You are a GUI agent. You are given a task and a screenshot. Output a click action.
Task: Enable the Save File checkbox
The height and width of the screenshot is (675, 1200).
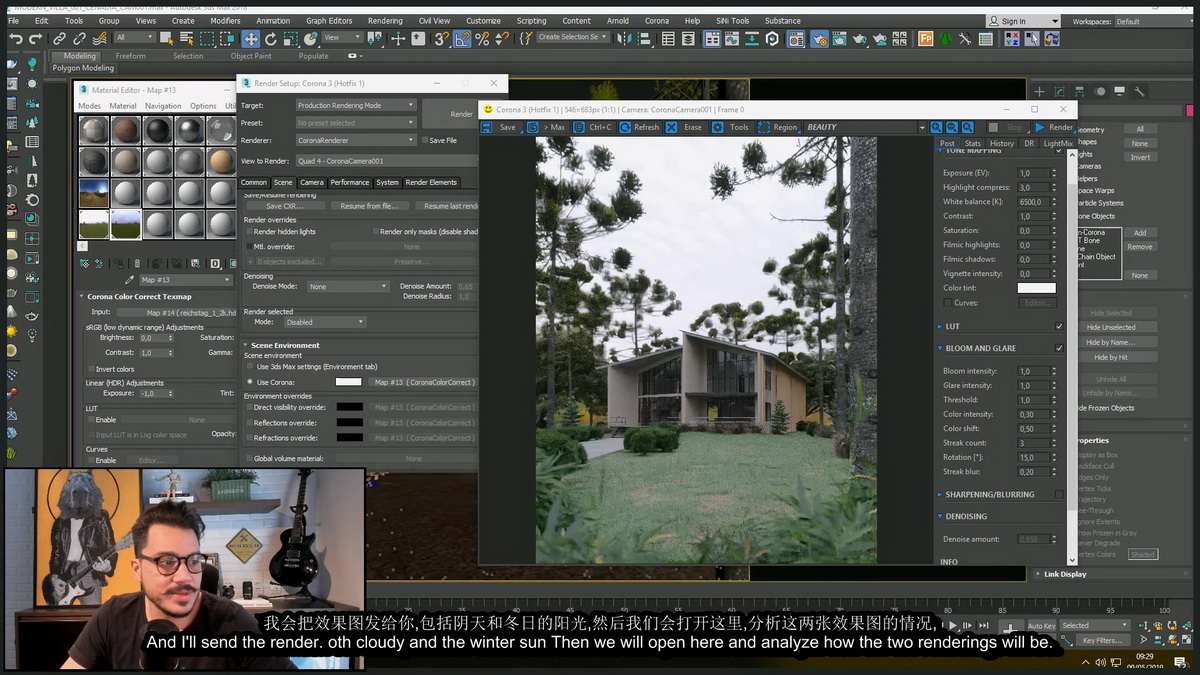[425, 140]
